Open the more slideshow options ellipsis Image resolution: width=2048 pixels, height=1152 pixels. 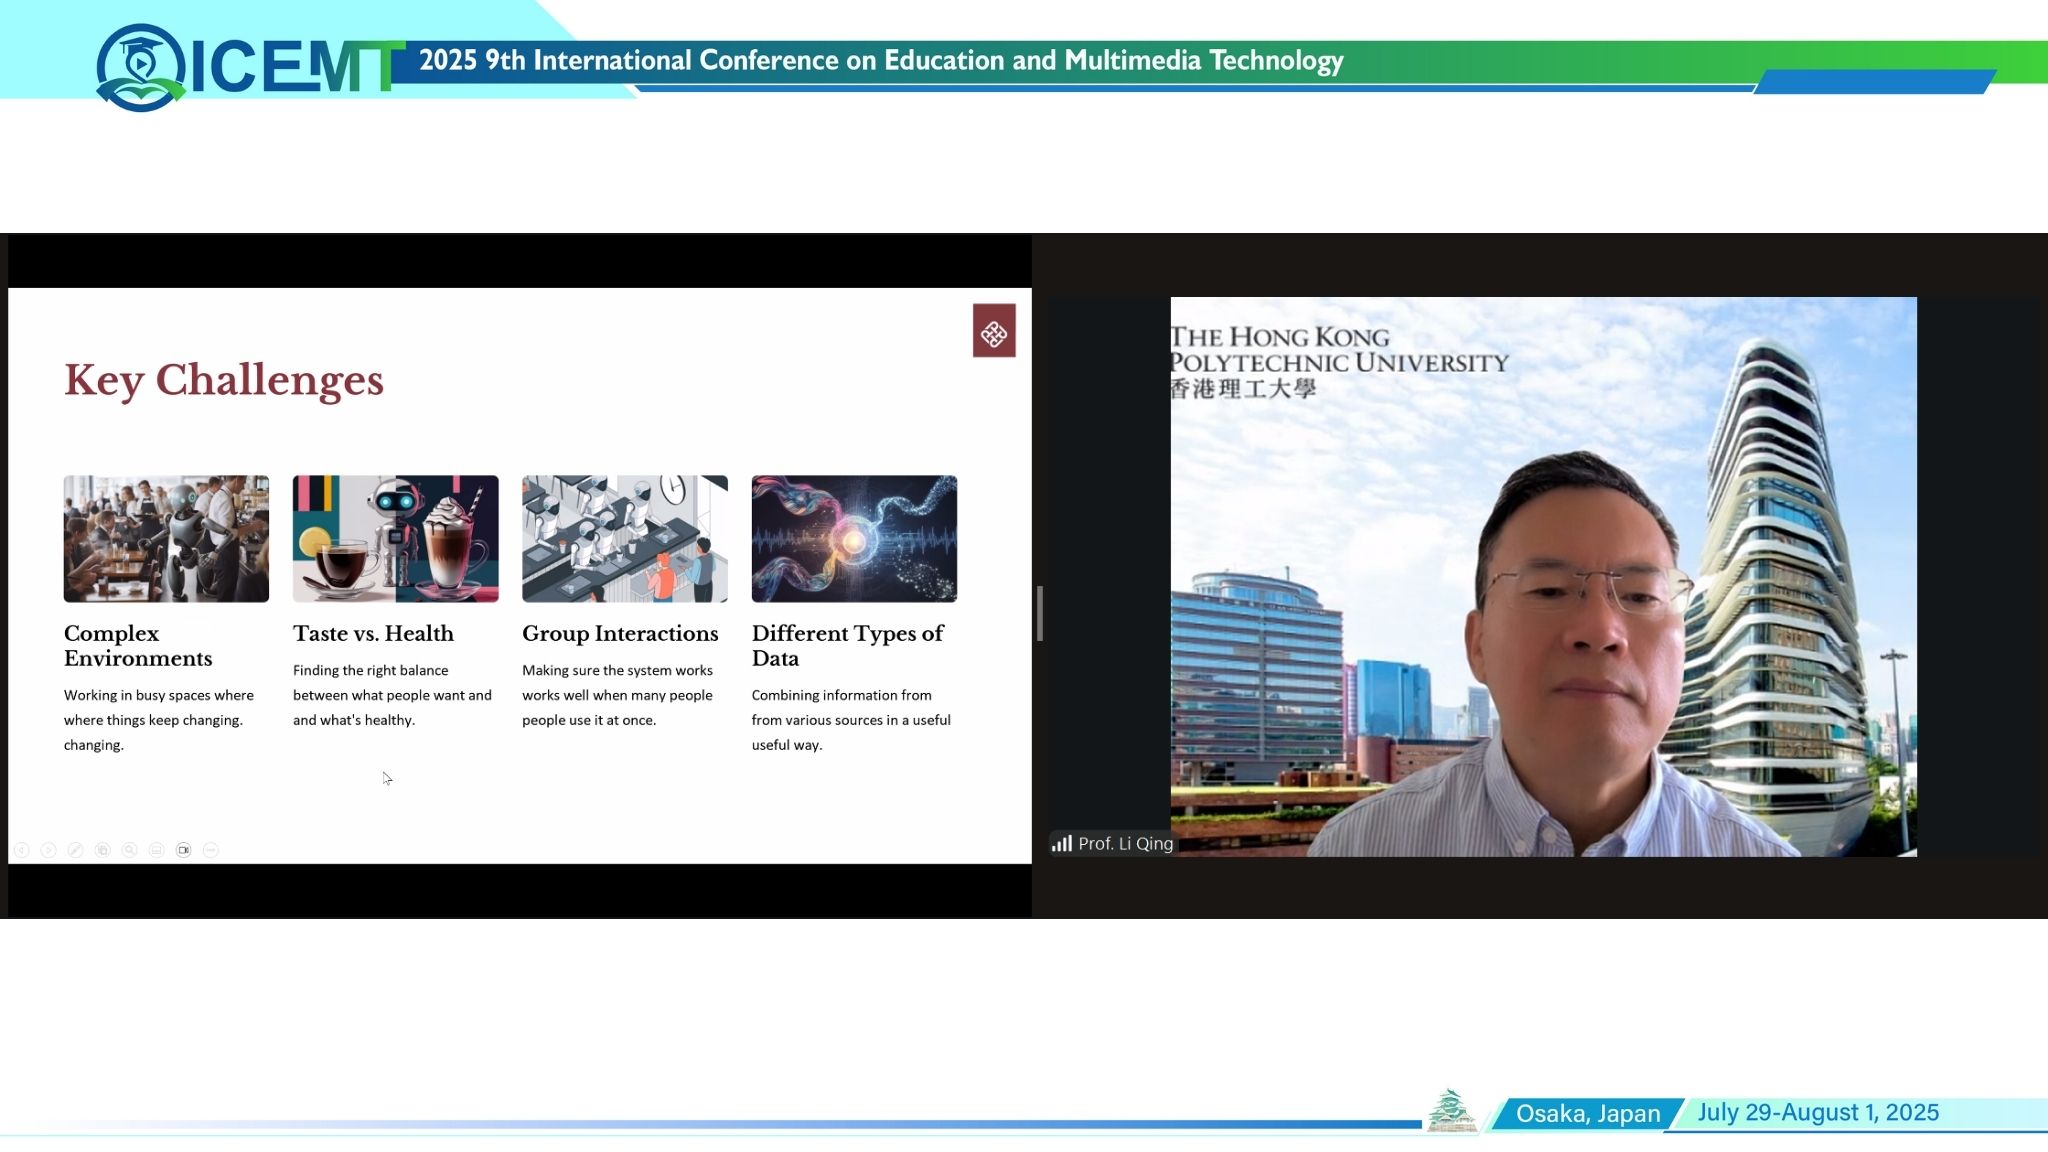pos(210,850)
